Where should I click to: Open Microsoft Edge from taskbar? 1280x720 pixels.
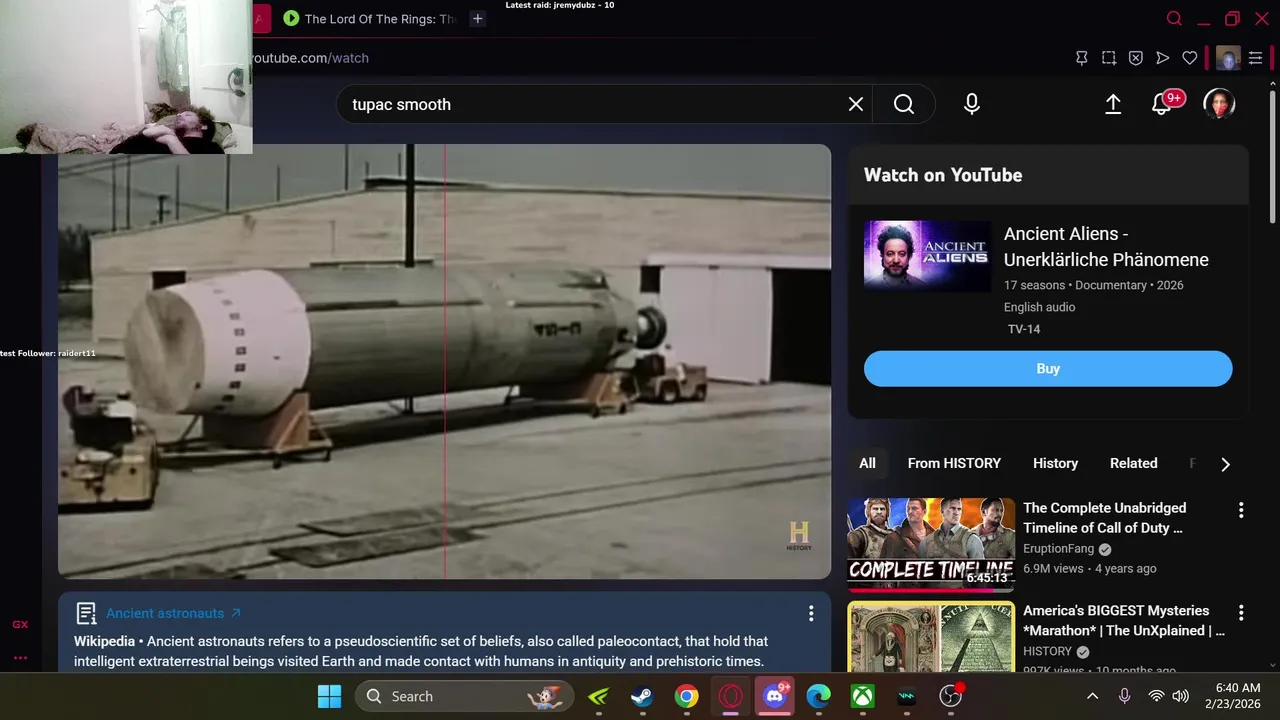coord(819,696)
